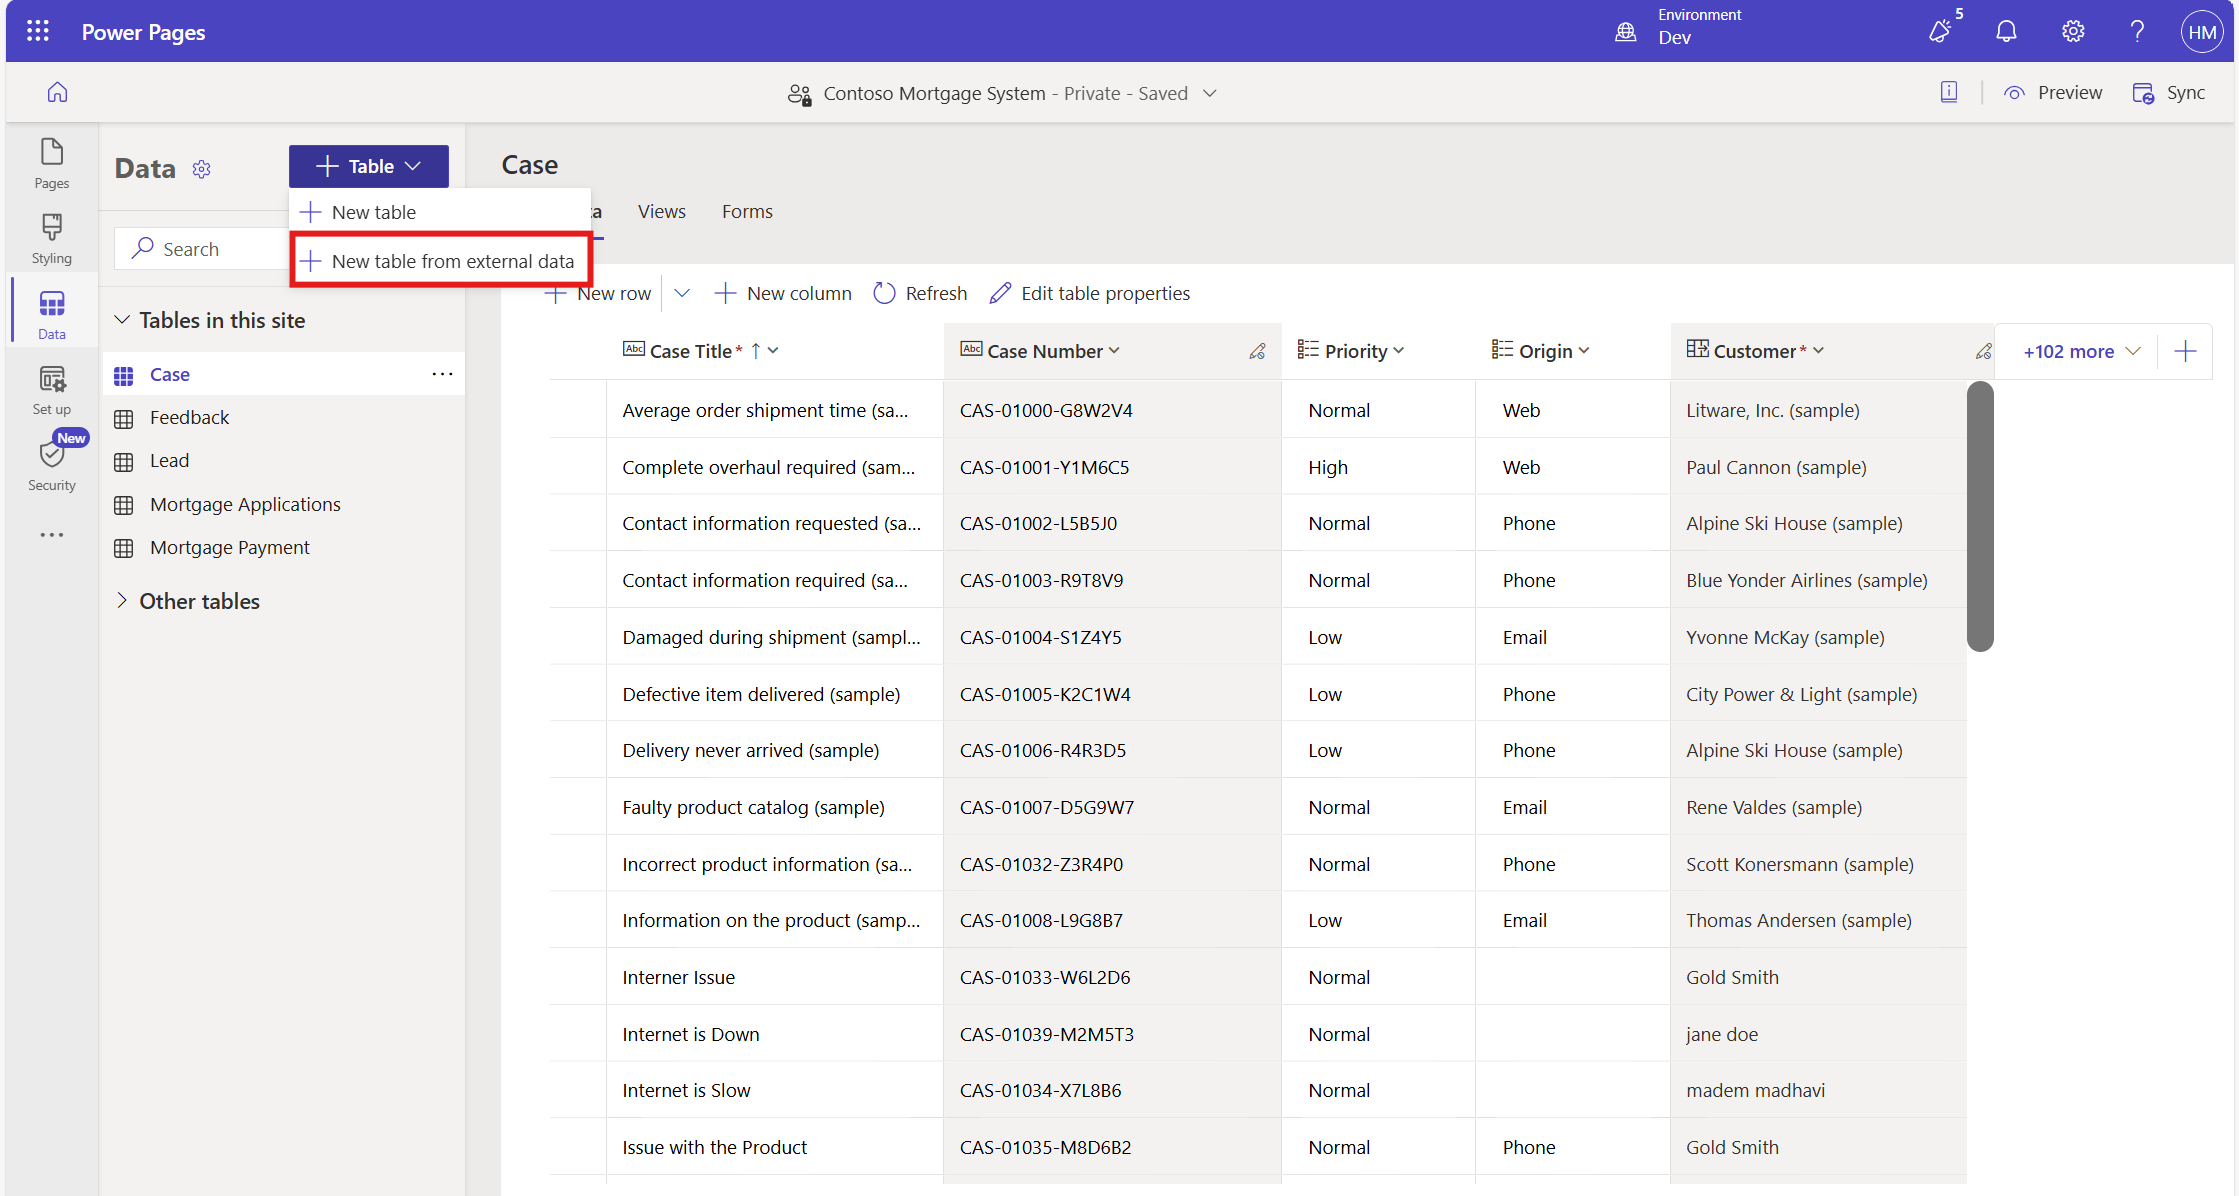
Task: Expand the Other tables section
Action: (x=123, y=601)
